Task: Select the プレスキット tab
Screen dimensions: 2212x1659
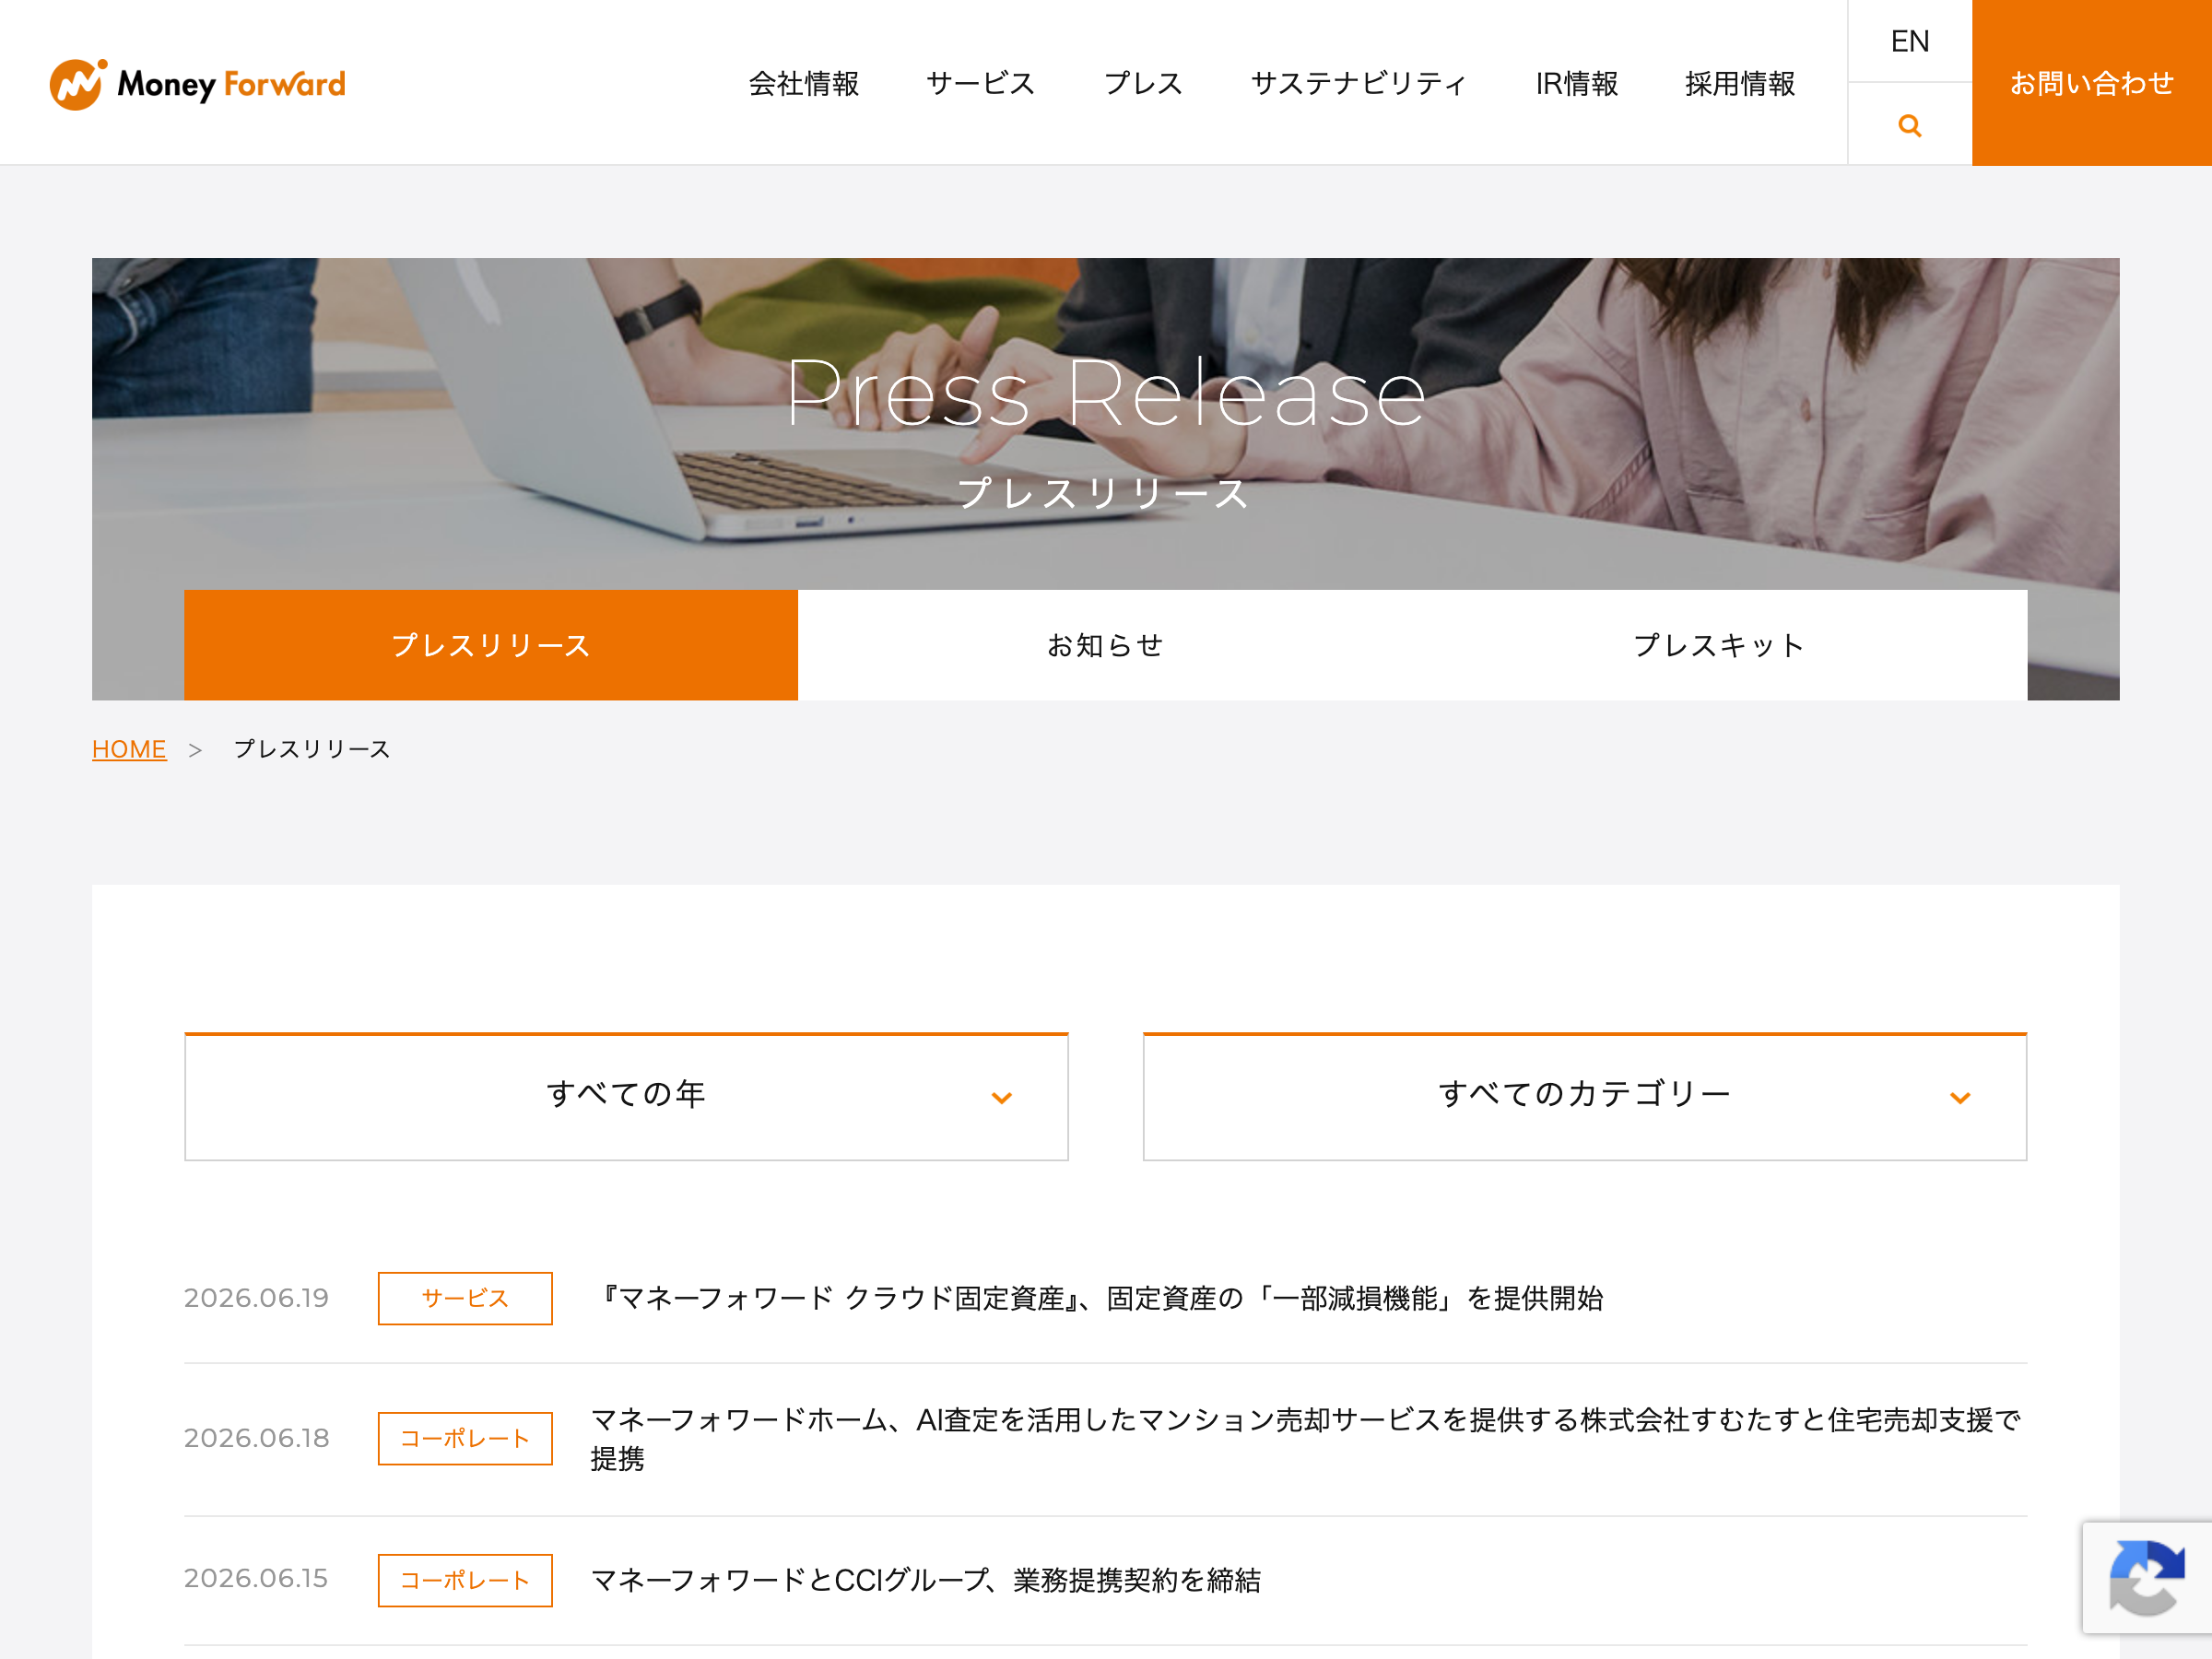Action: coord(1719,645)
